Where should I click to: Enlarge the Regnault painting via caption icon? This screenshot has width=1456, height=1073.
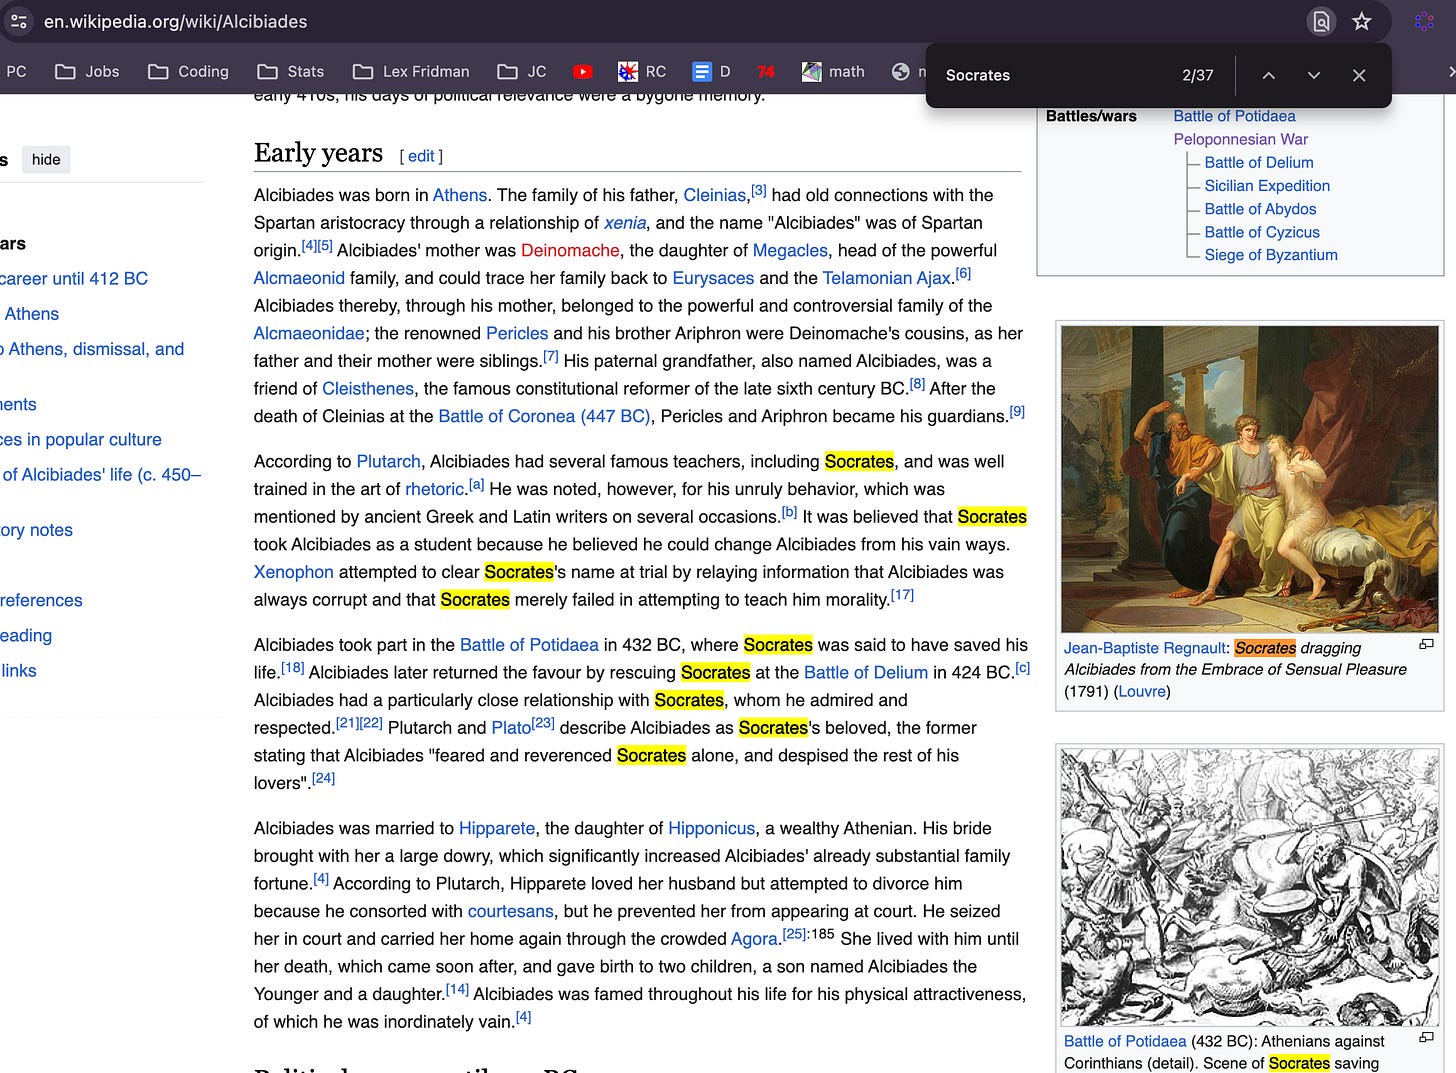[1427, 645]
